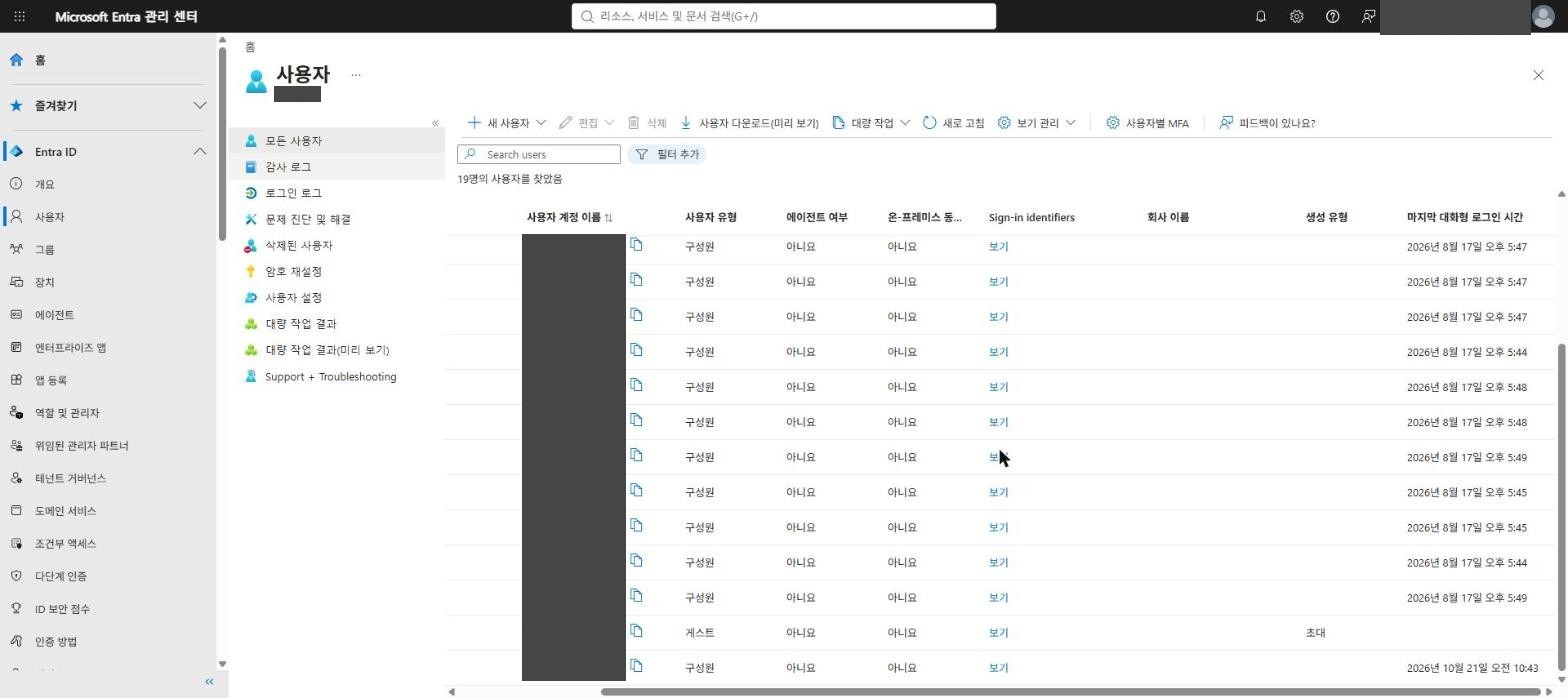Open the 대량 작업 dropdown
The image size is (1568, 698).
[870, 123]
